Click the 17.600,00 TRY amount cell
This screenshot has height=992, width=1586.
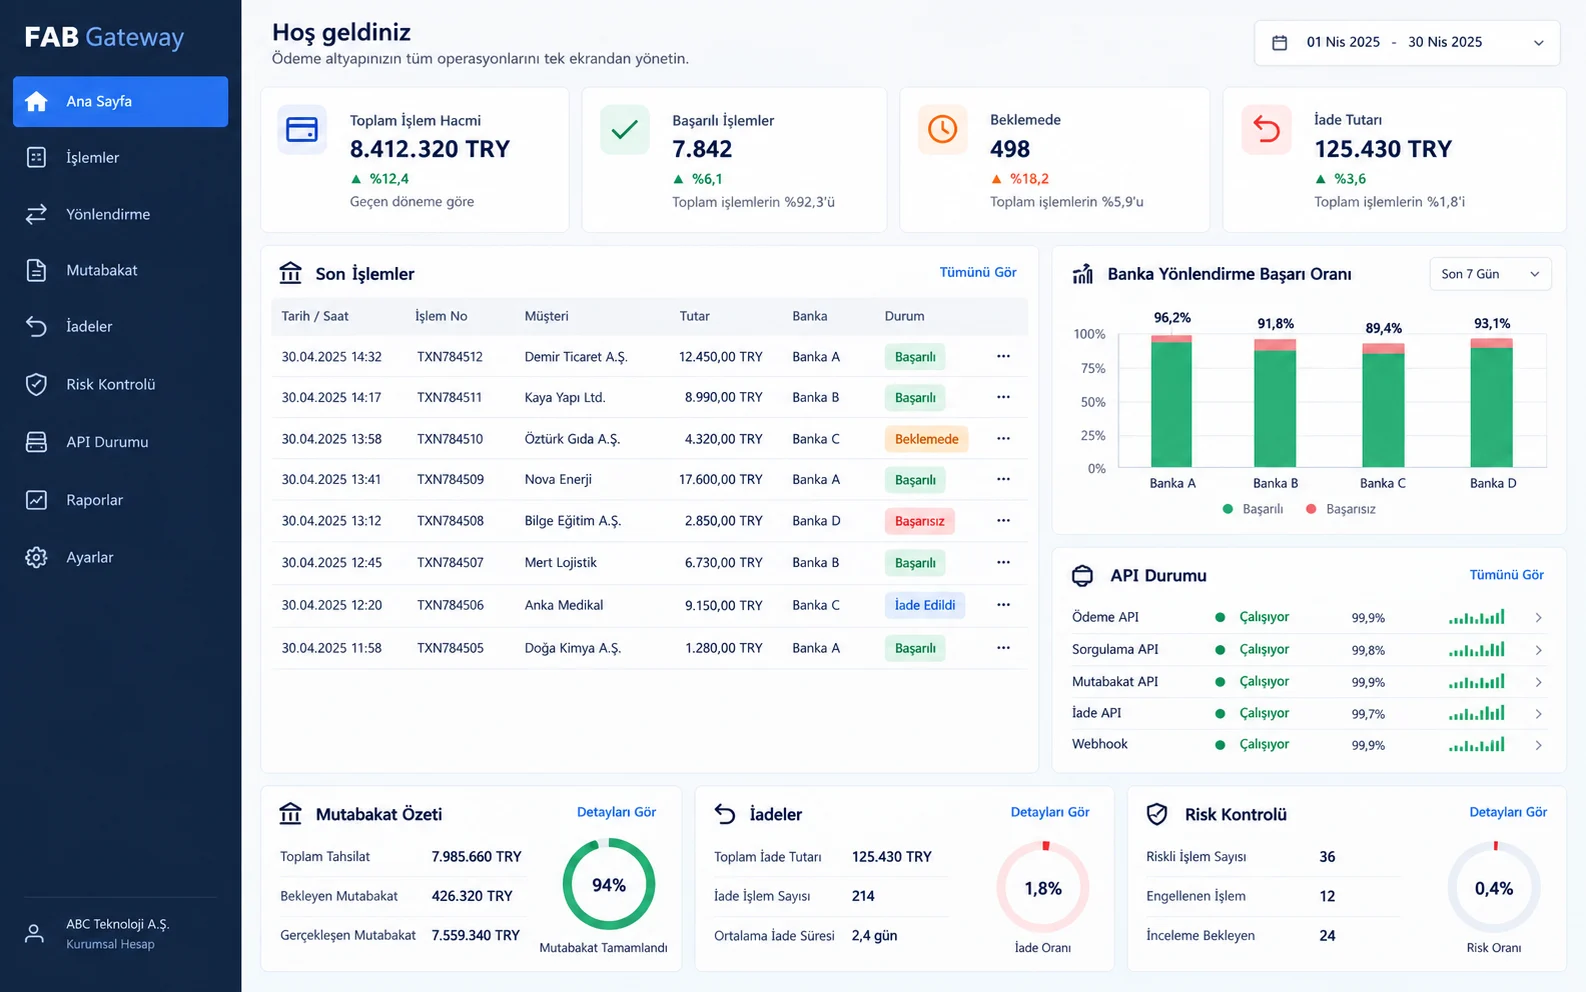(721, 480)
